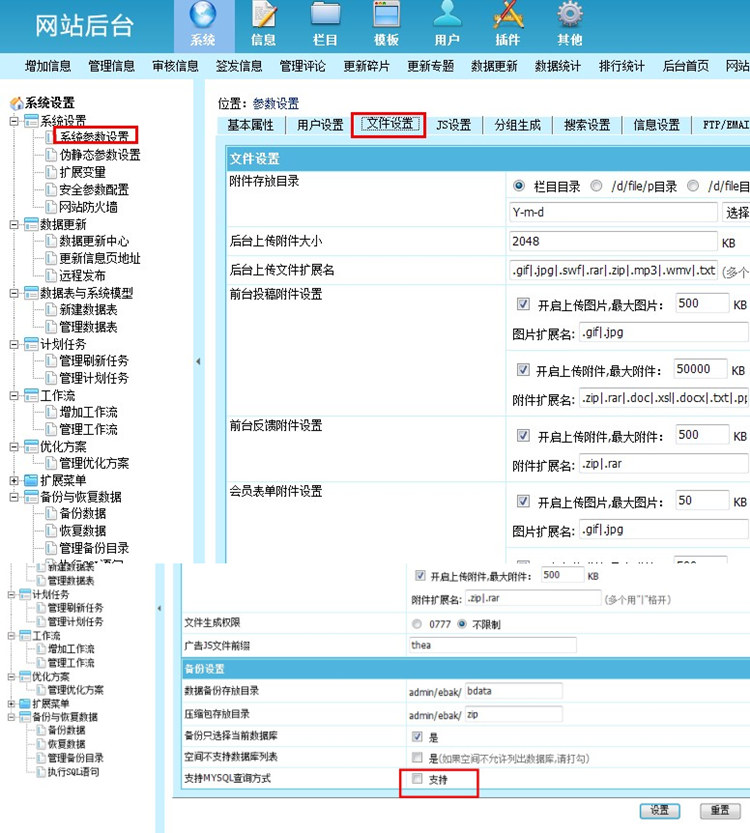Open the 栏目 folder icon
The image size is (750, 833).
325,17
